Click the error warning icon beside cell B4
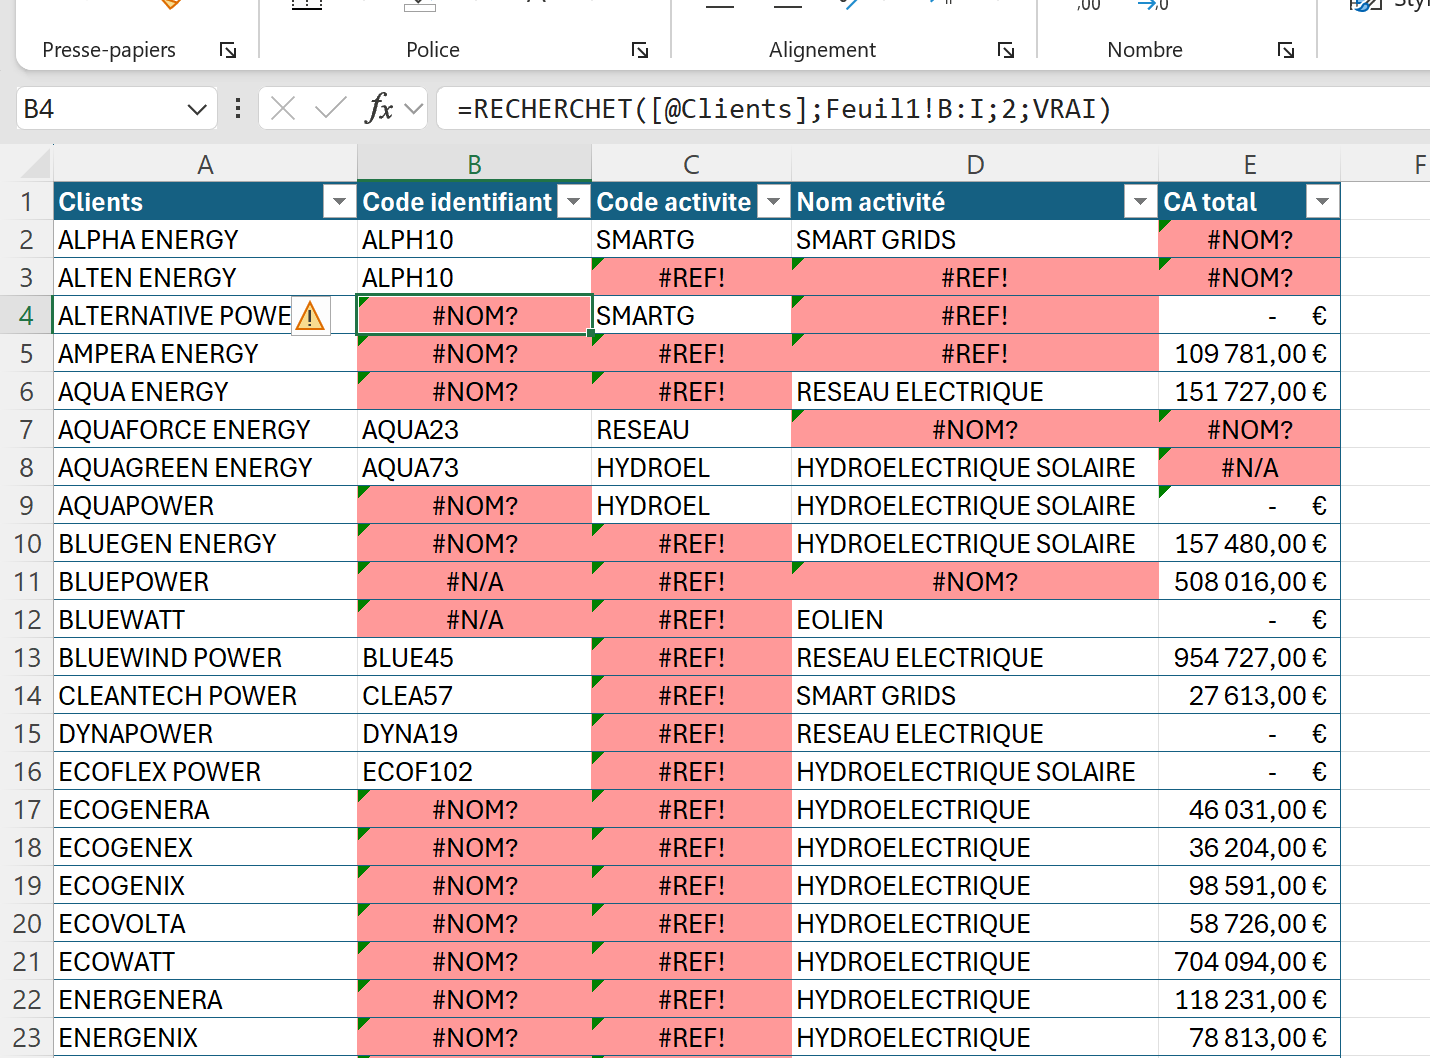The height and width of the screenshot is (1058, 1430). point(310,317)
